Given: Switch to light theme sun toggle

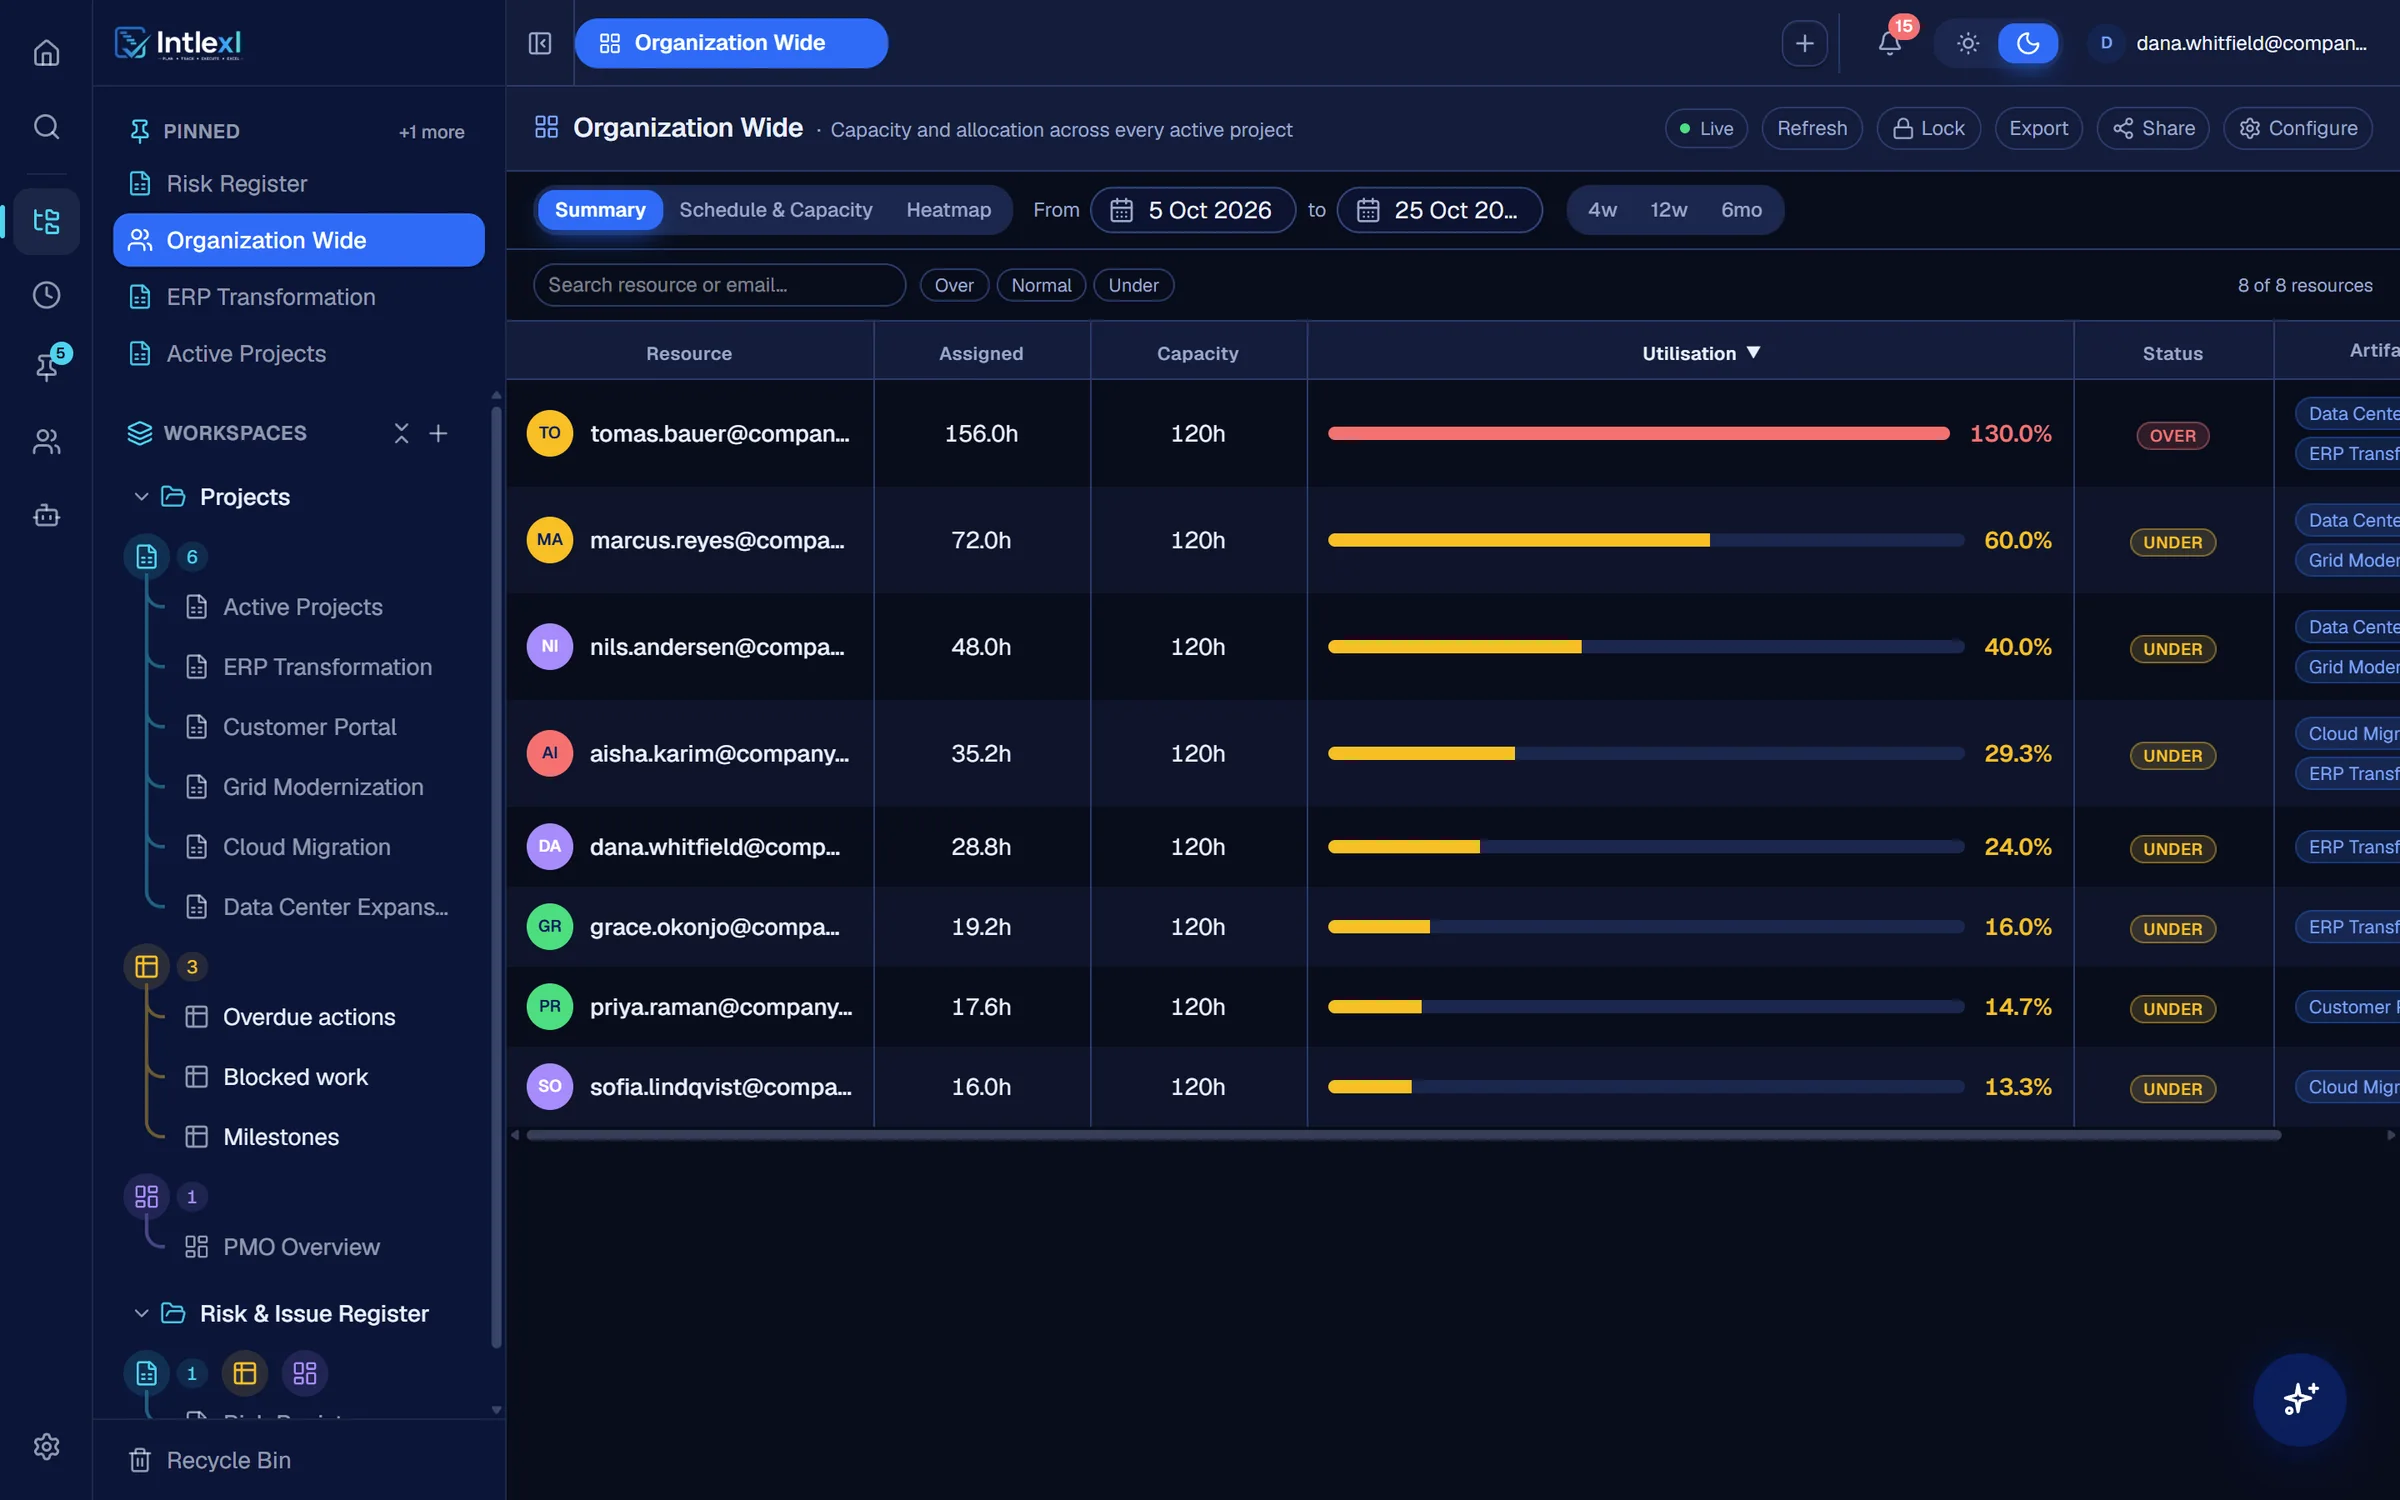Looking at the screenshot, I should click(x=1967, y=43).
